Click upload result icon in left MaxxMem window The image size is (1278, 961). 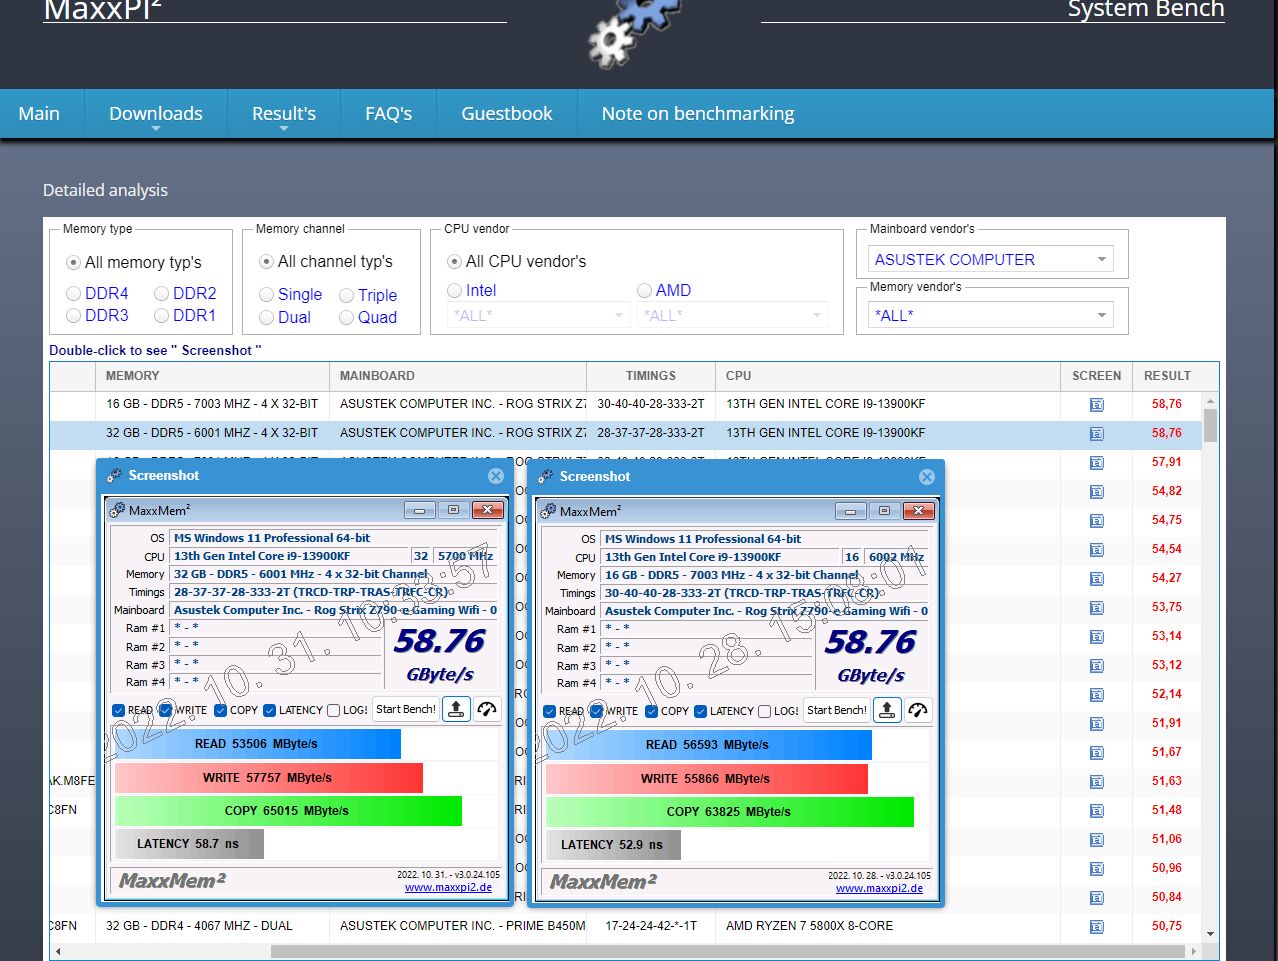456,709
